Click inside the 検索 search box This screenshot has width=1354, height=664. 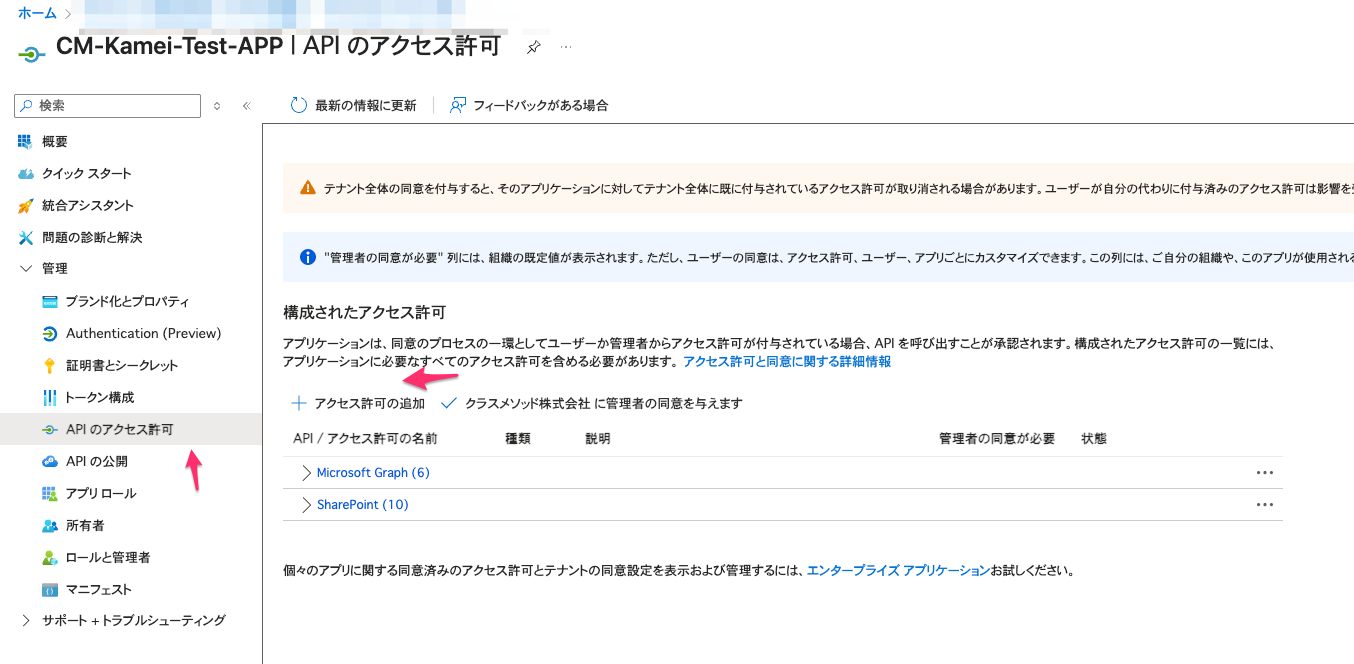click(x=106, y=105)
